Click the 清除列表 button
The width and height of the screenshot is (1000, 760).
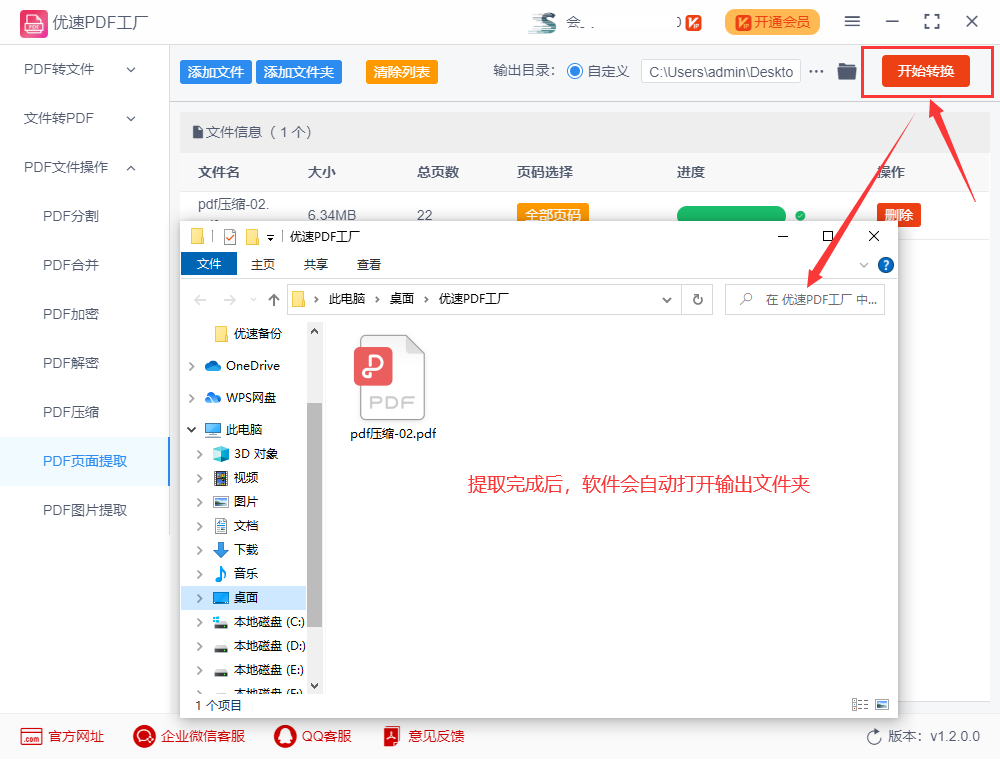coord(402,72)
